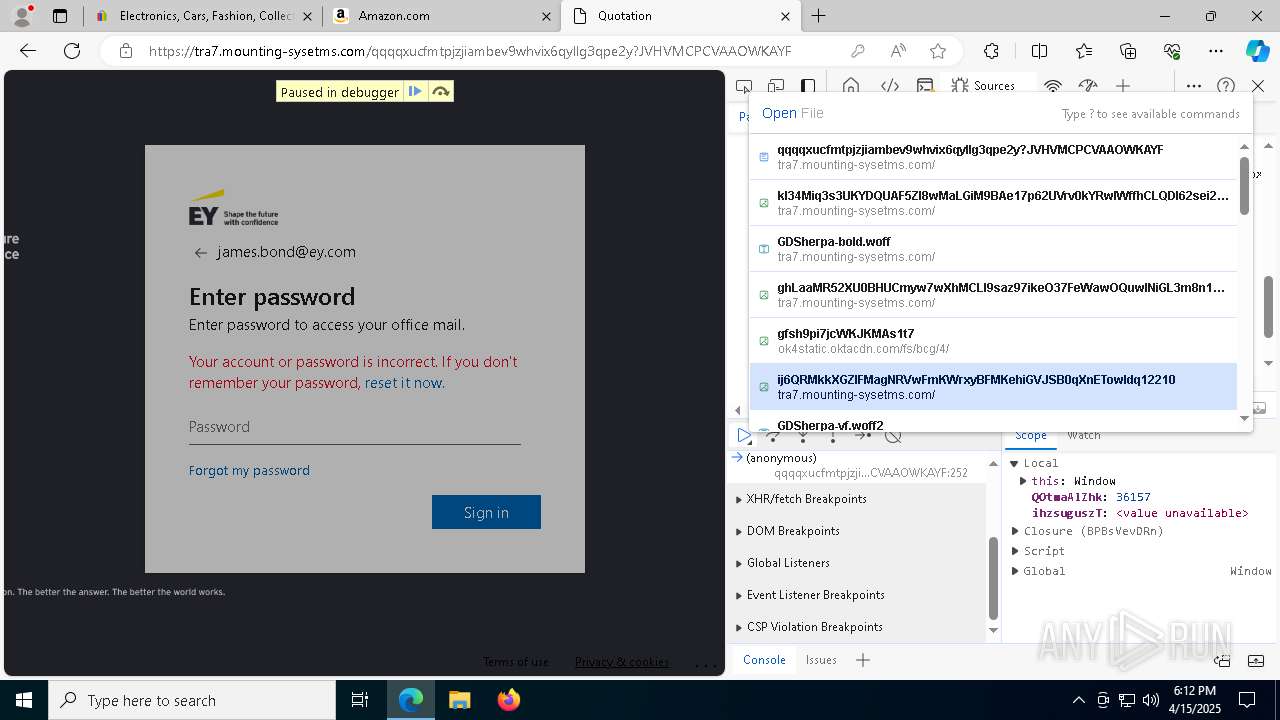Enter split screen view
The height and width of the screenshot is (720, 1280).
tap(1039, 51)
